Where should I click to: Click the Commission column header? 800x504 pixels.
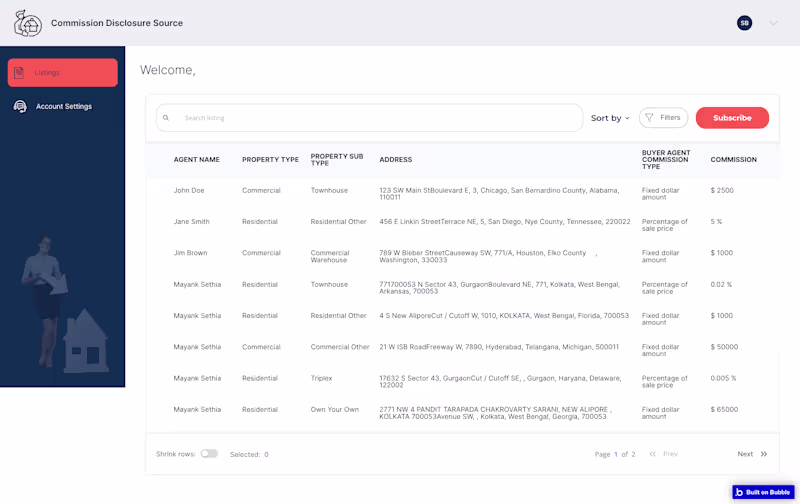tap(733, 160)
